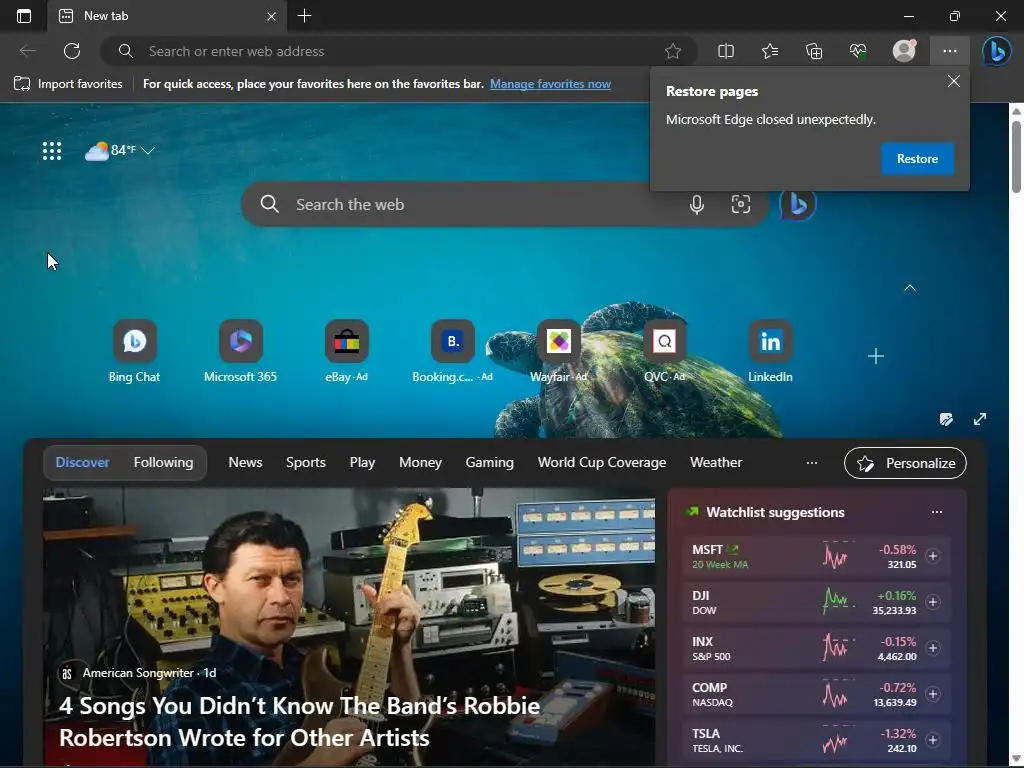Add this page to favorites star
Image resolution: width=1024 pixels, height=768 pixels.
pyautogui.click(x=673, y=51)
